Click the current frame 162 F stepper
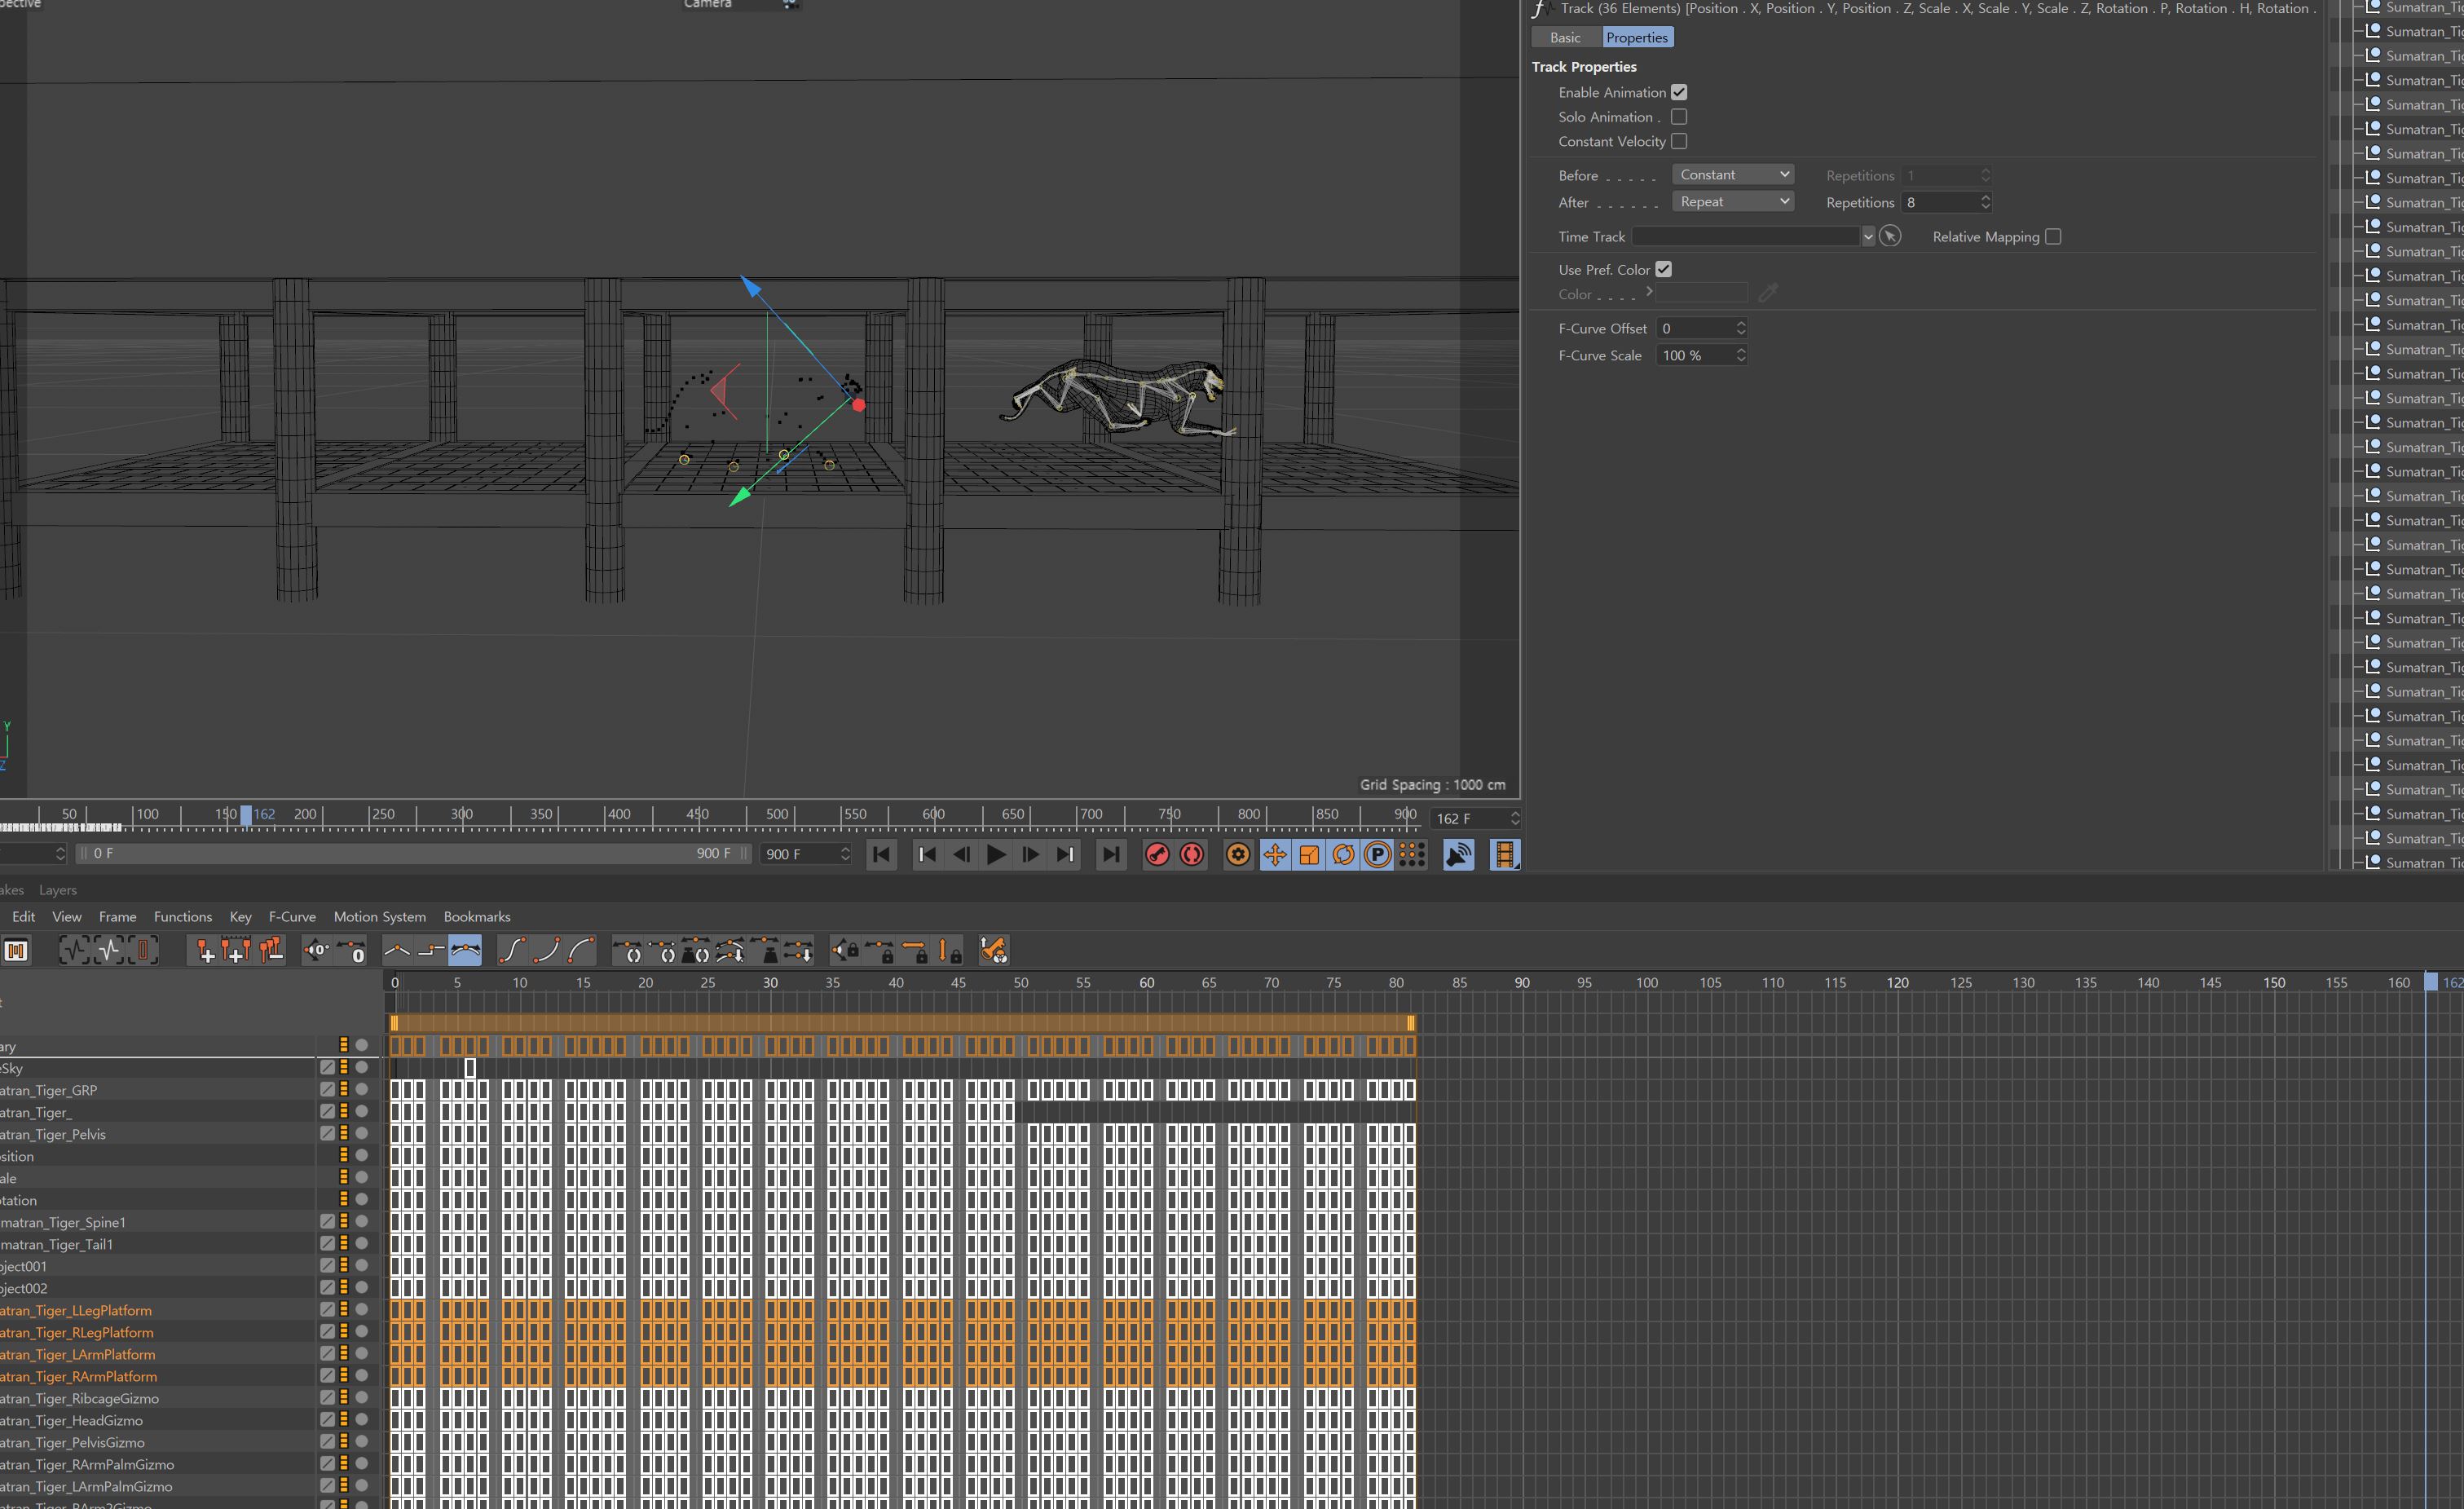2464x1509 pixels. tap(1515, 818)
